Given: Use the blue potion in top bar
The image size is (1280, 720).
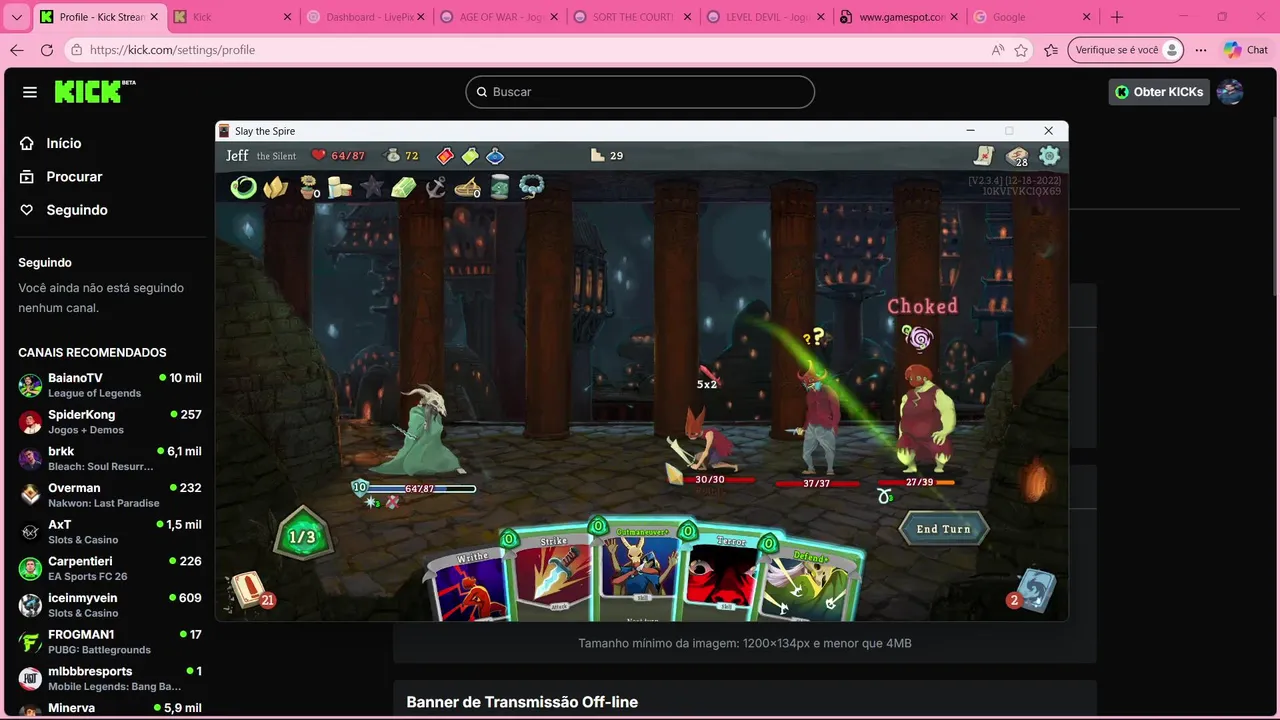Looking at the screenshot, I should [x=495, y=156].
